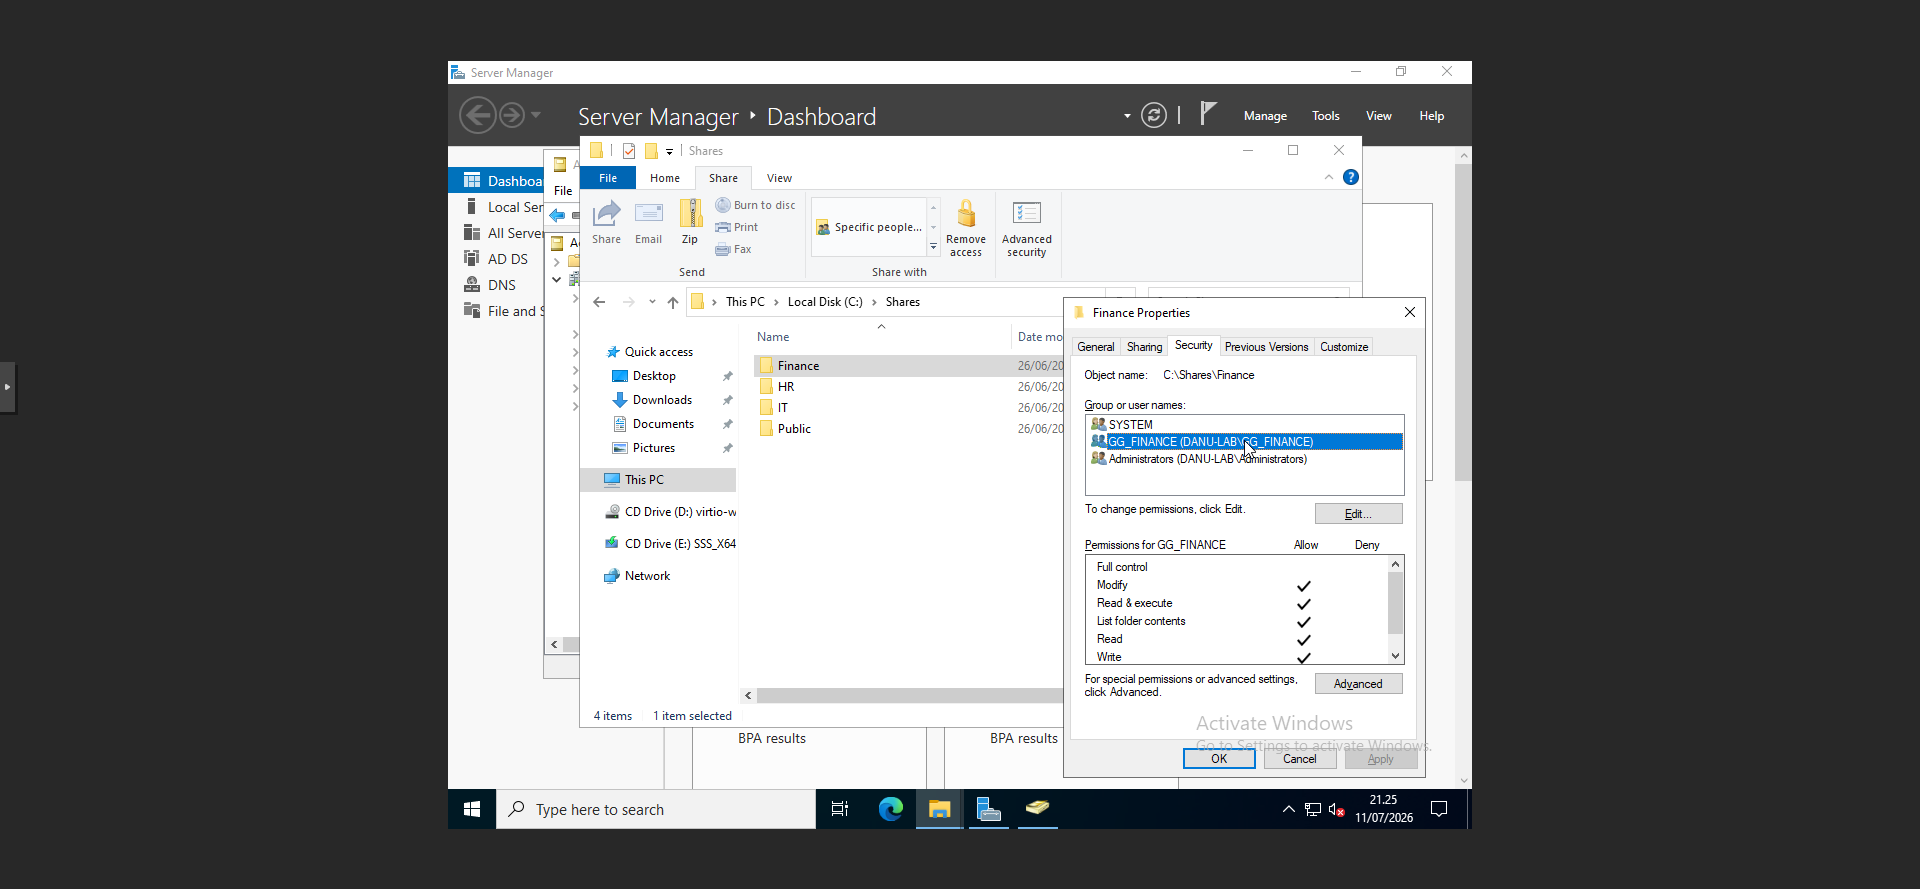Select Burn to disc
1920x889 pixels.
755,205
